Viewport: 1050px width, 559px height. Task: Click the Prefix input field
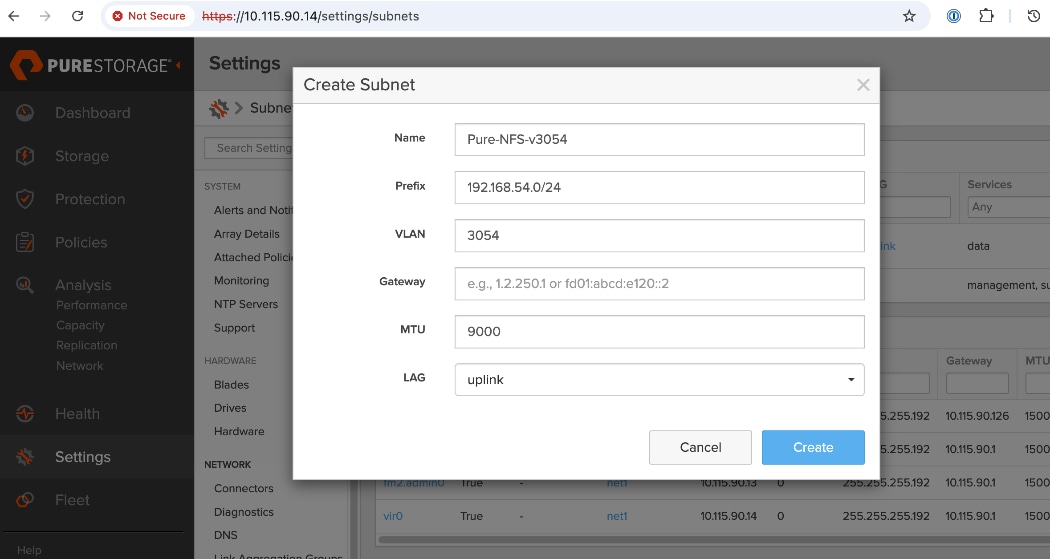(660, 187)
